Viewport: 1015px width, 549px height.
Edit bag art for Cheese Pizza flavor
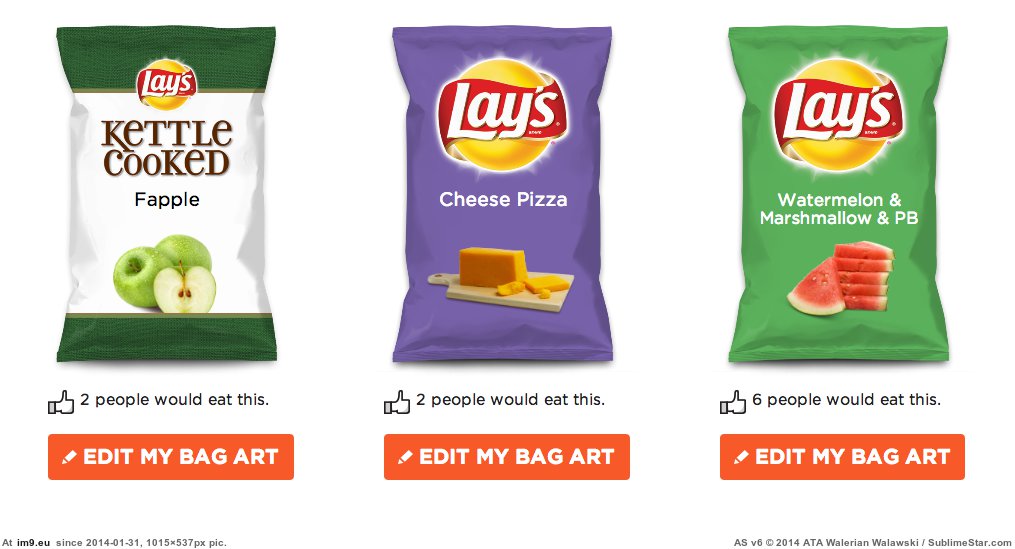coord(507,457)
